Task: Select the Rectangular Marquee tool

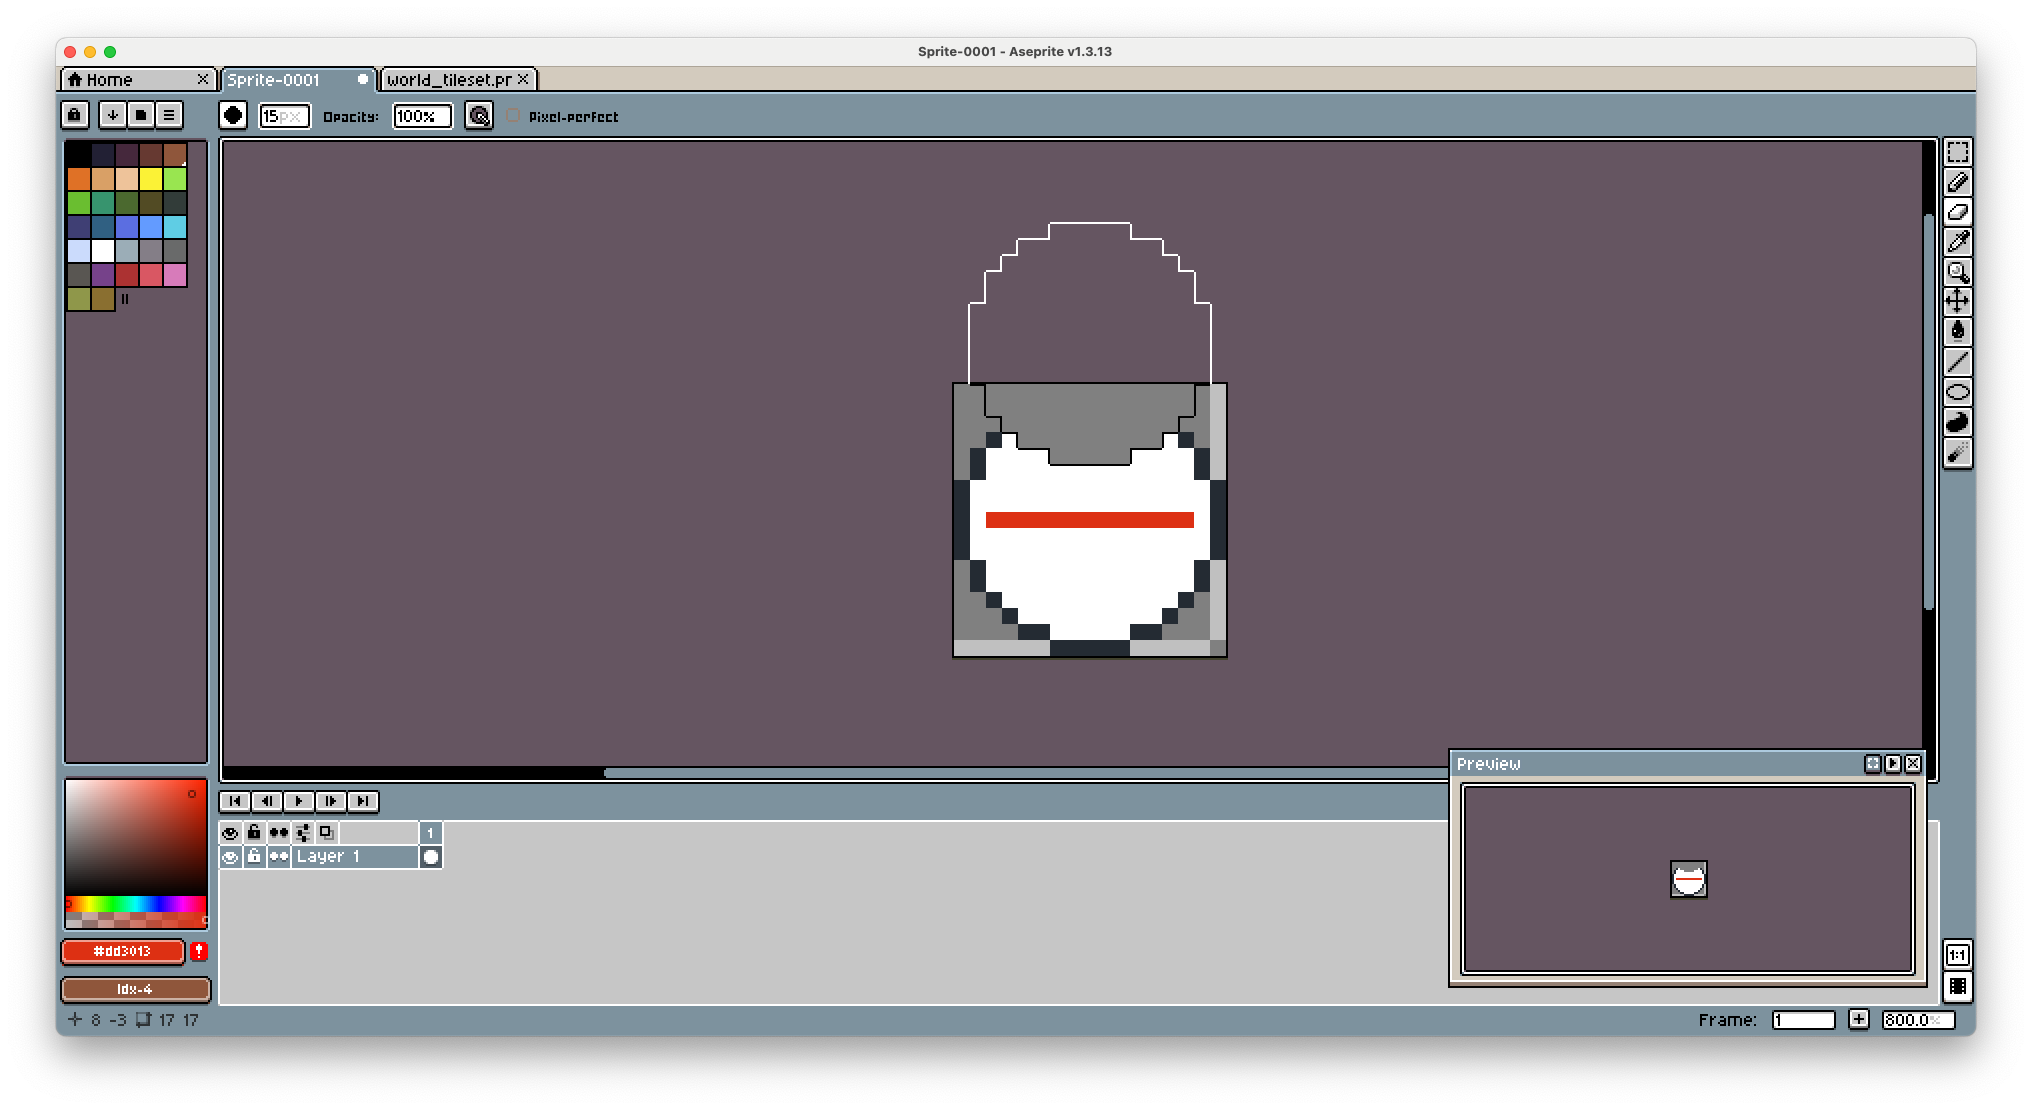Action: 1957,152
